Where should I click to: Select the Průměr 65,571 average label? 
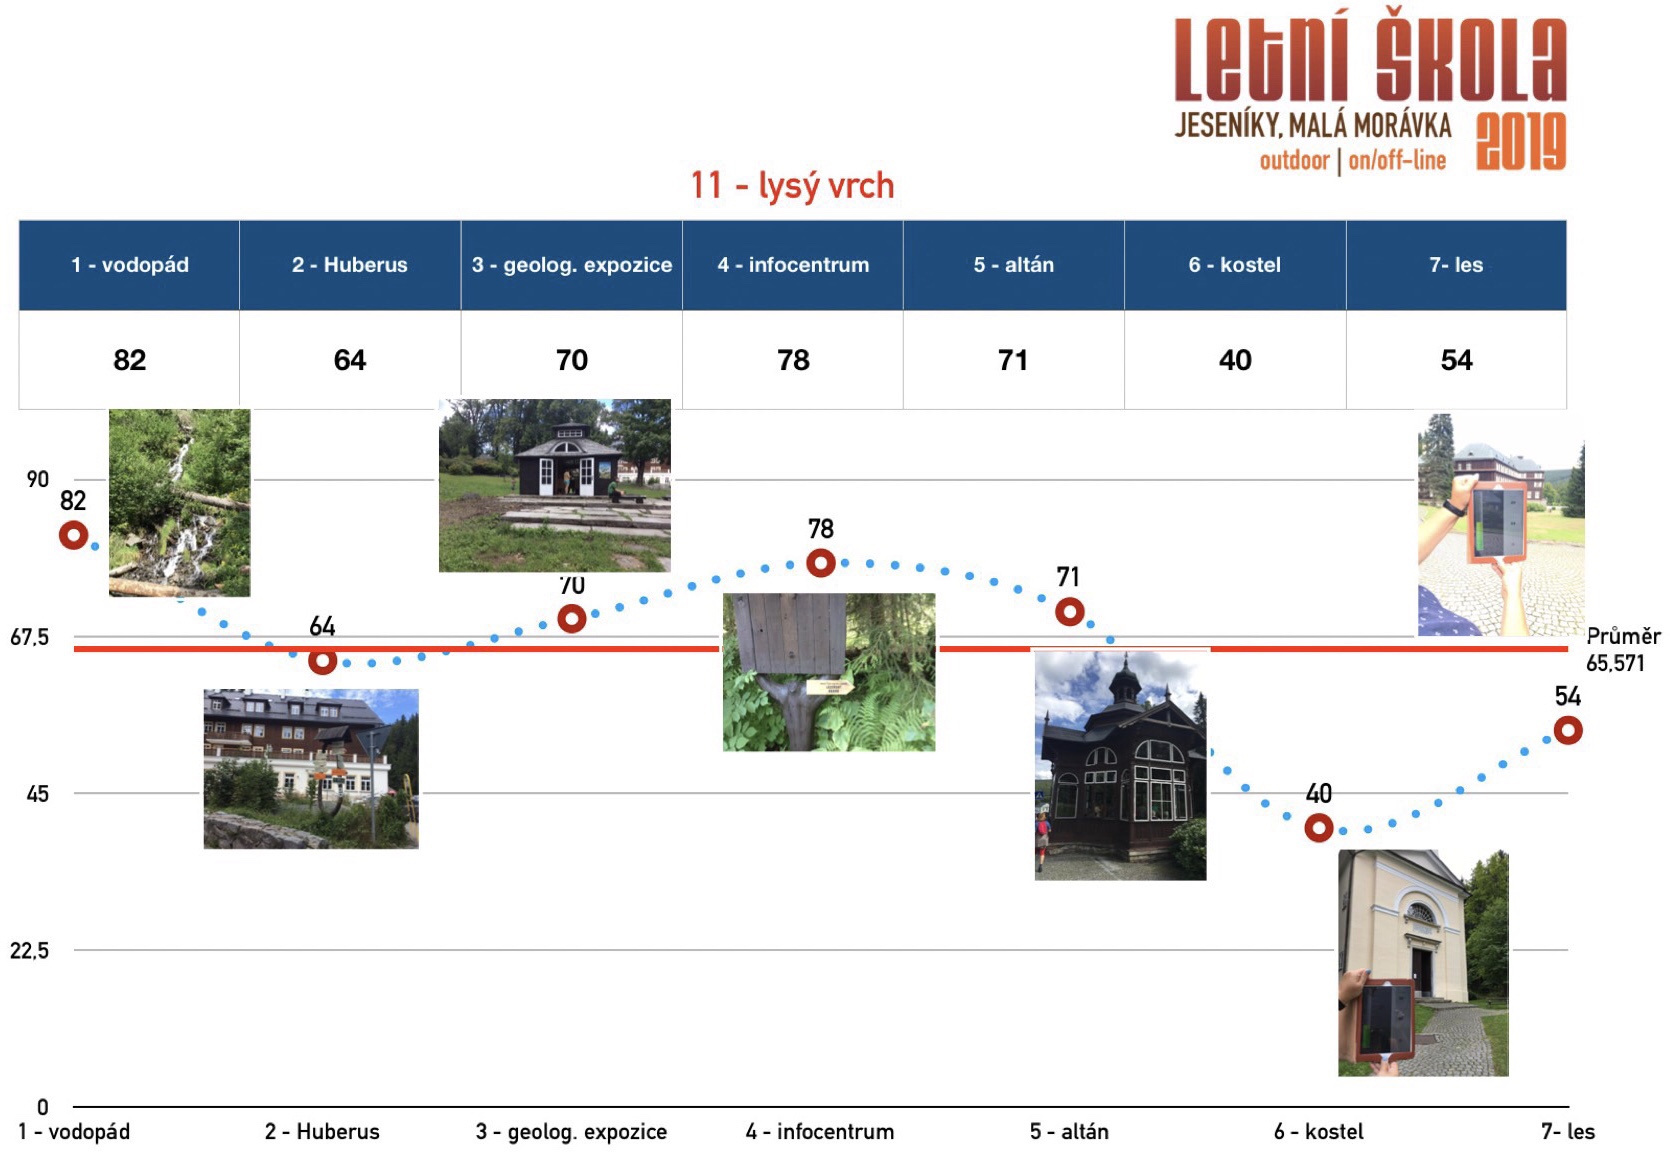click(x=1622, y=649)
